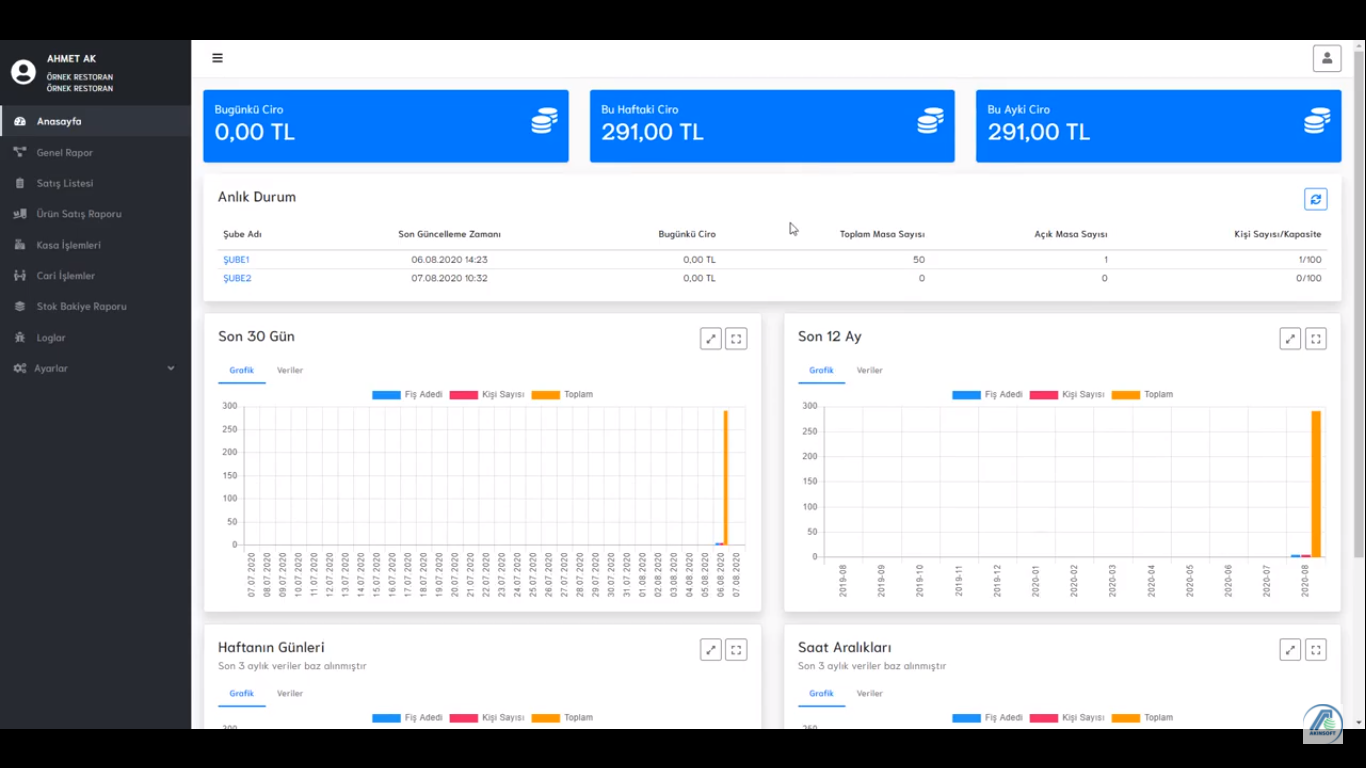Toggle Kişi Sayısı legend in Son 12 Ay
Image resolution: width=1366 pixels, height=768 pixels.
(1067, 394)
